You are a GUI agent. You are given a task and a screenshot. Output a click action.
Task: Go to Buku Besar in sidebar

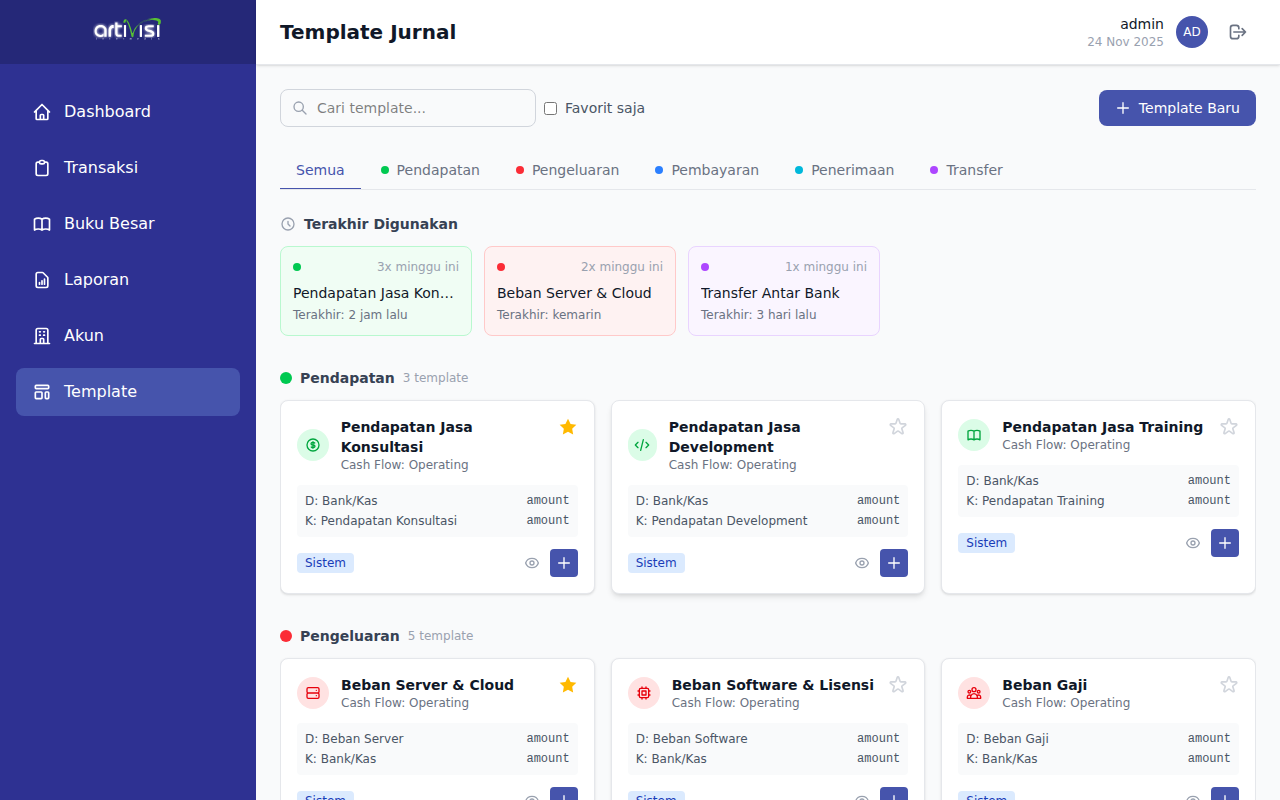(x=109, y=224)
